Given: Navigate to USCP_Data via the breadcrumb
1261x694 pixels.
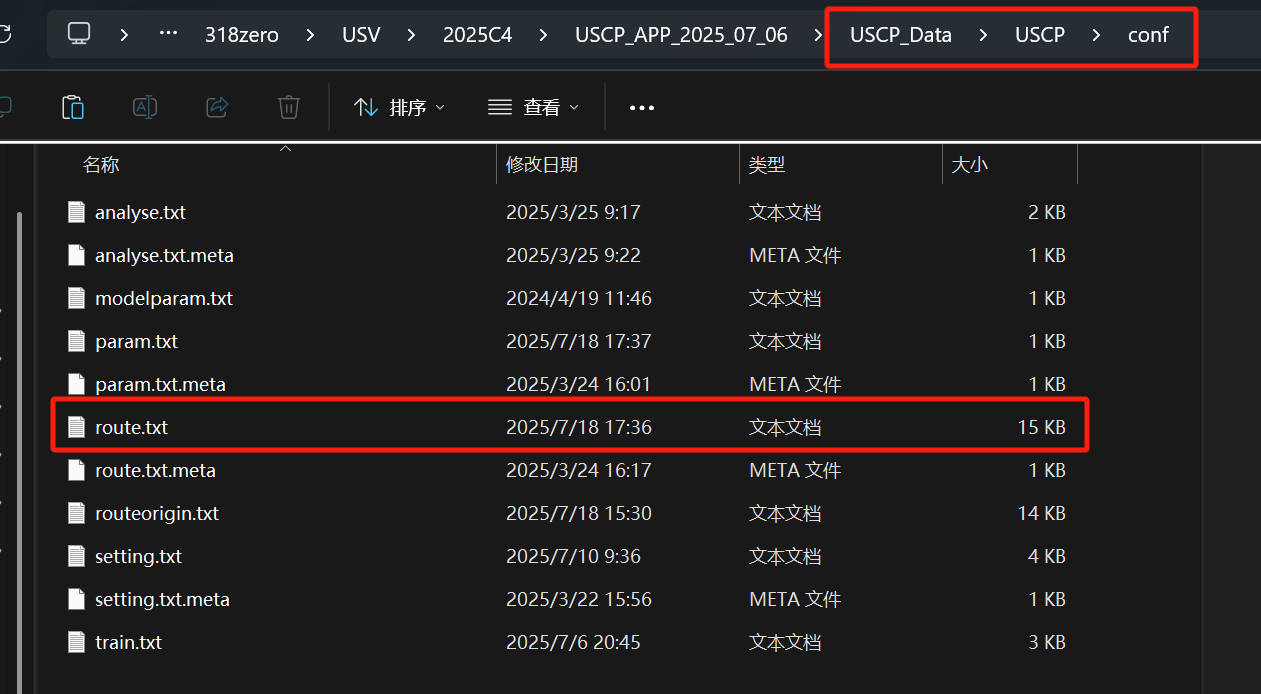Looking at the screenshot, I should (901, 33).
